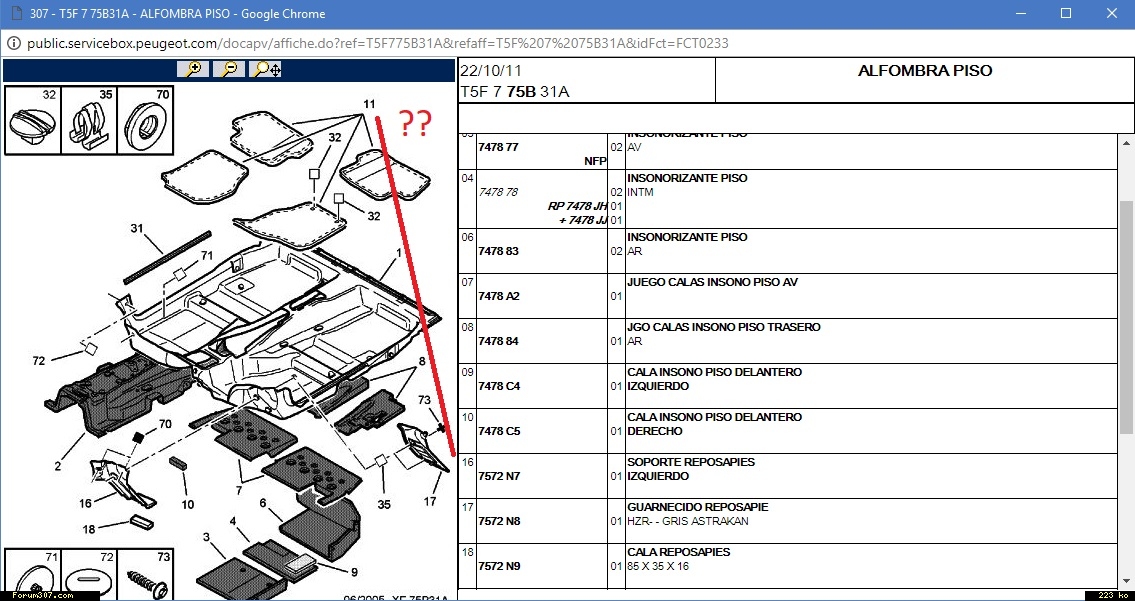Activate the zoom-and-pan magnifier tool
The width and height of the screenshot is (1135, 601).
[266, 70]
